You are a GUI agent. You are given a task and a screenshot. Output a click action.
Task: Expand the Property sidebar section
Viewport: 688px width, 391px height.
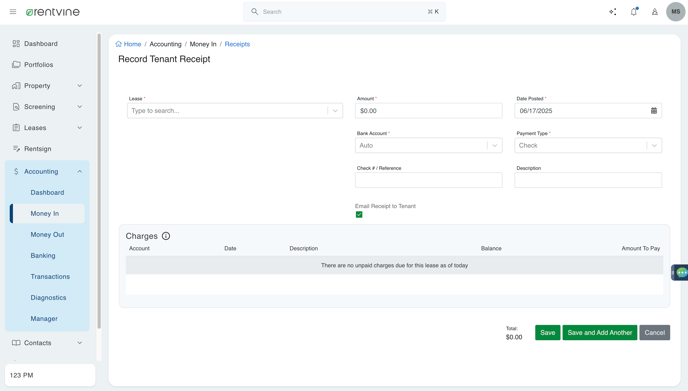47,86
